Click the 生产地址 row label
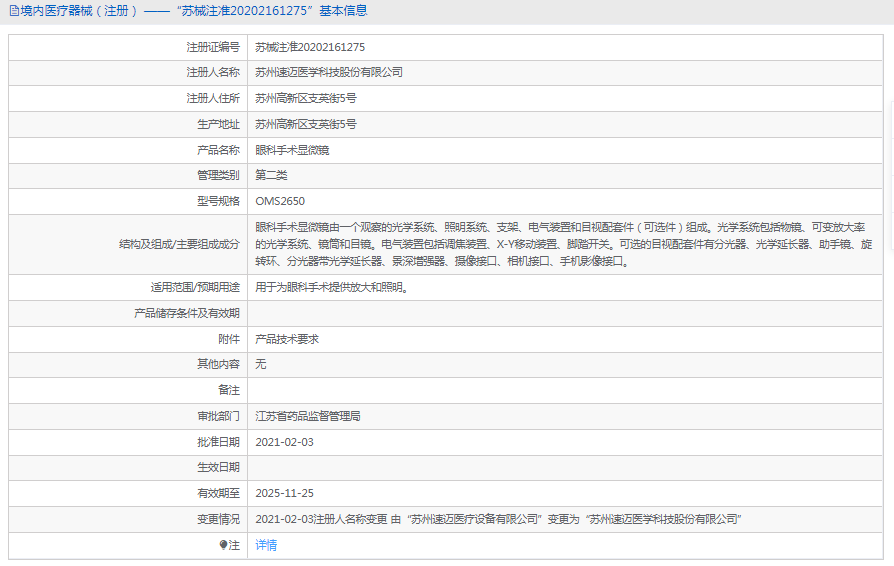The image size is (894, 566). 218,124
